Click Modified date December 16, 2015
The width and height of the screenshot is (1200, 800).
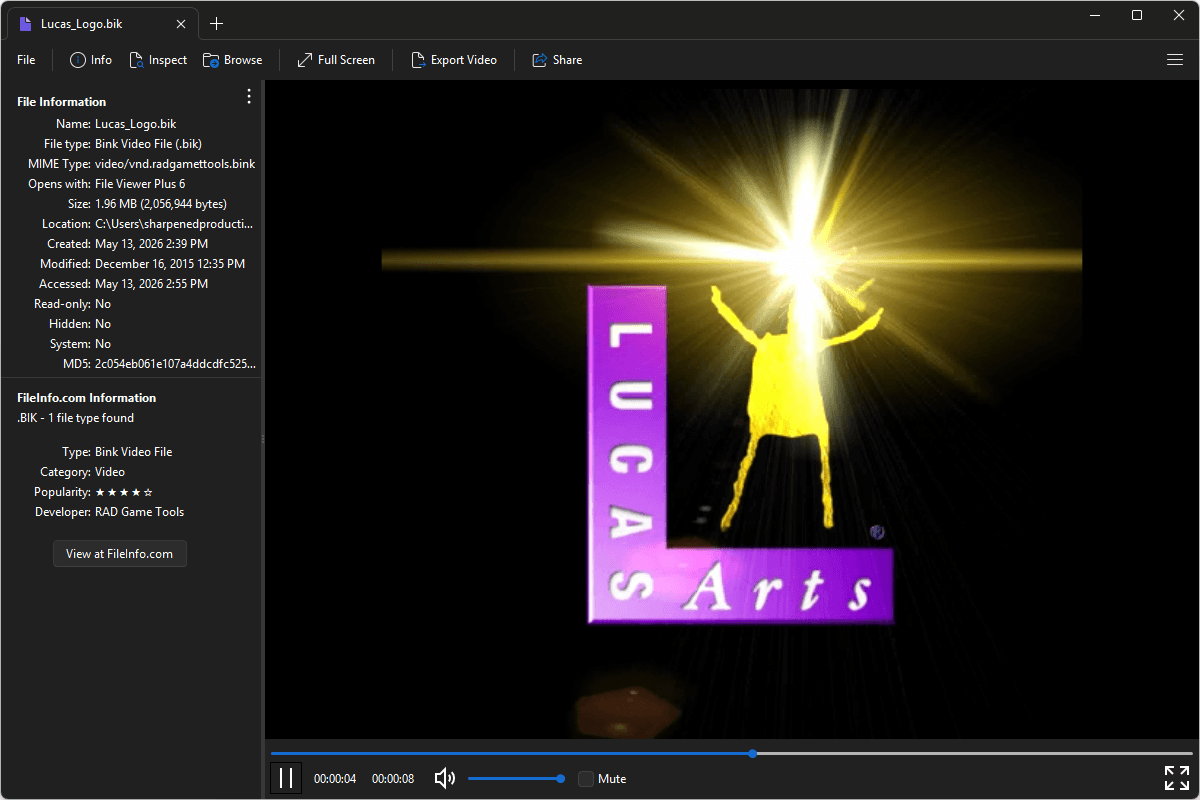click(x=170, y=264)
